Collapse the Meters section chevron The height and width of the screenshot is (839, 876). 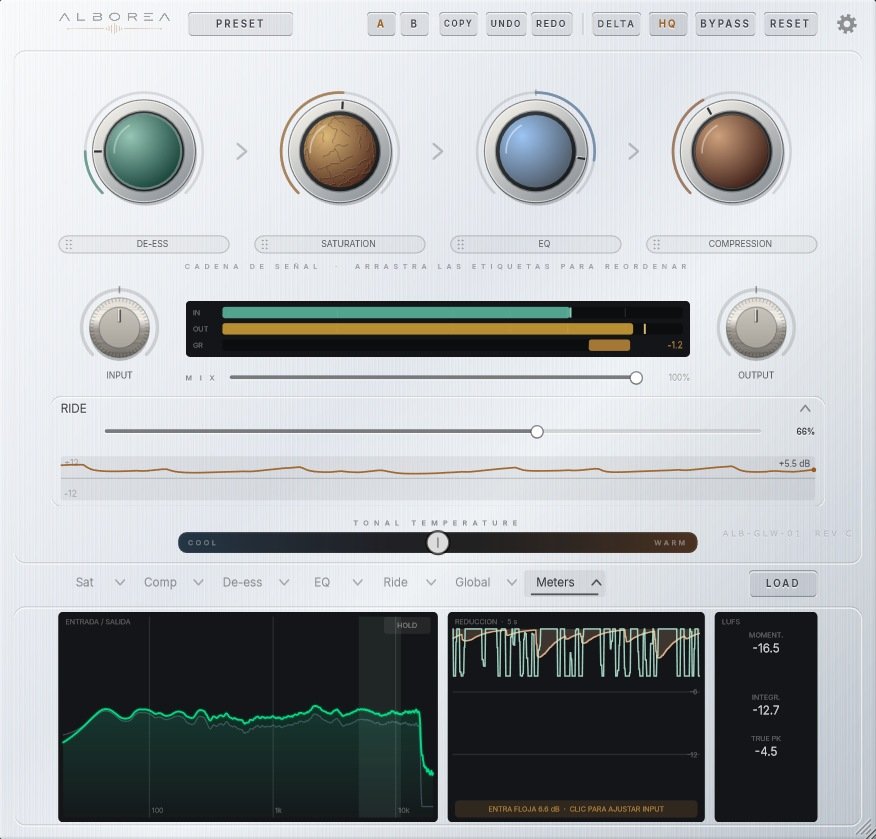596,583
